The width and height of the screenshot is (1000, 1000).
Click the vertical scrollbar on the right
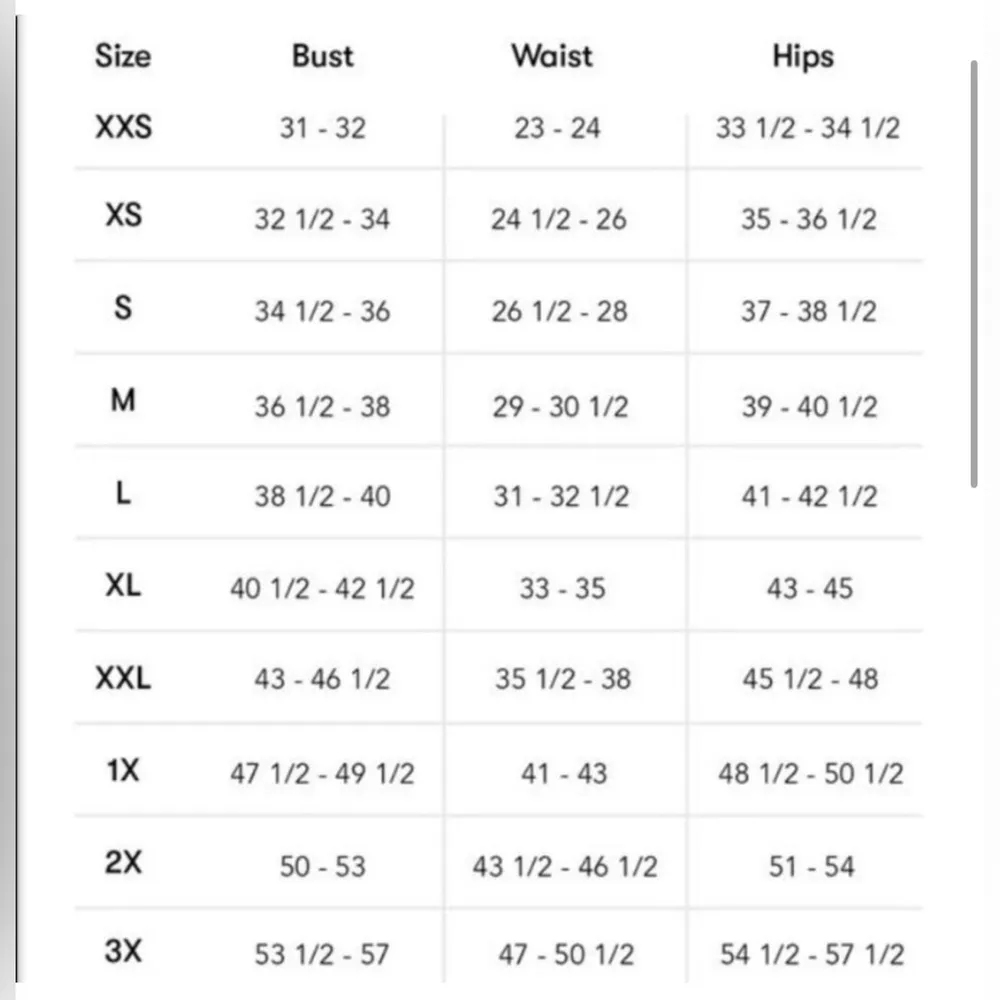tap(974, 275)
